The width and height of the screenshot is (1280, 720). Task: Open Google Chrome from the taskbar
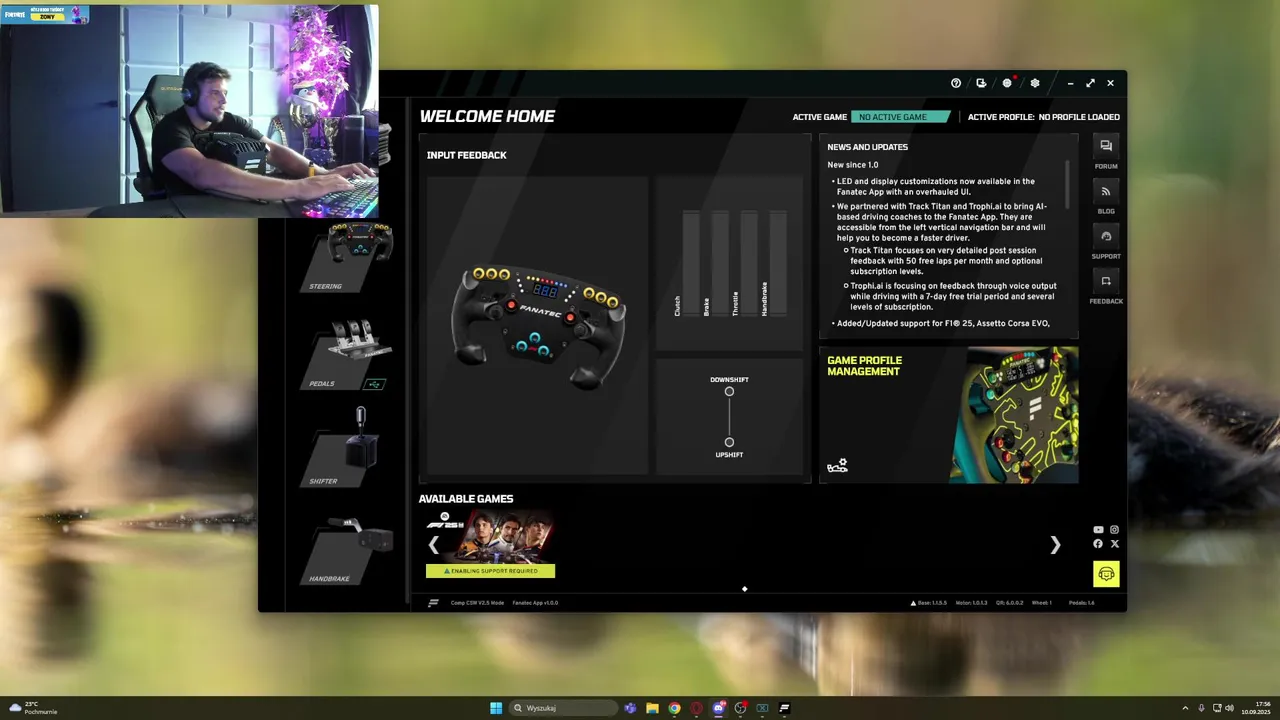pyautogui.click(x=674, y=708)
